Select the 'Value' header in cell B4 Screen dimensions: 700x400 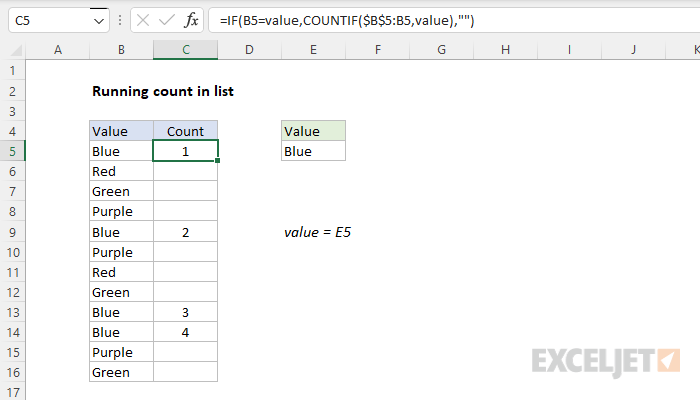(x=121, y=131)
